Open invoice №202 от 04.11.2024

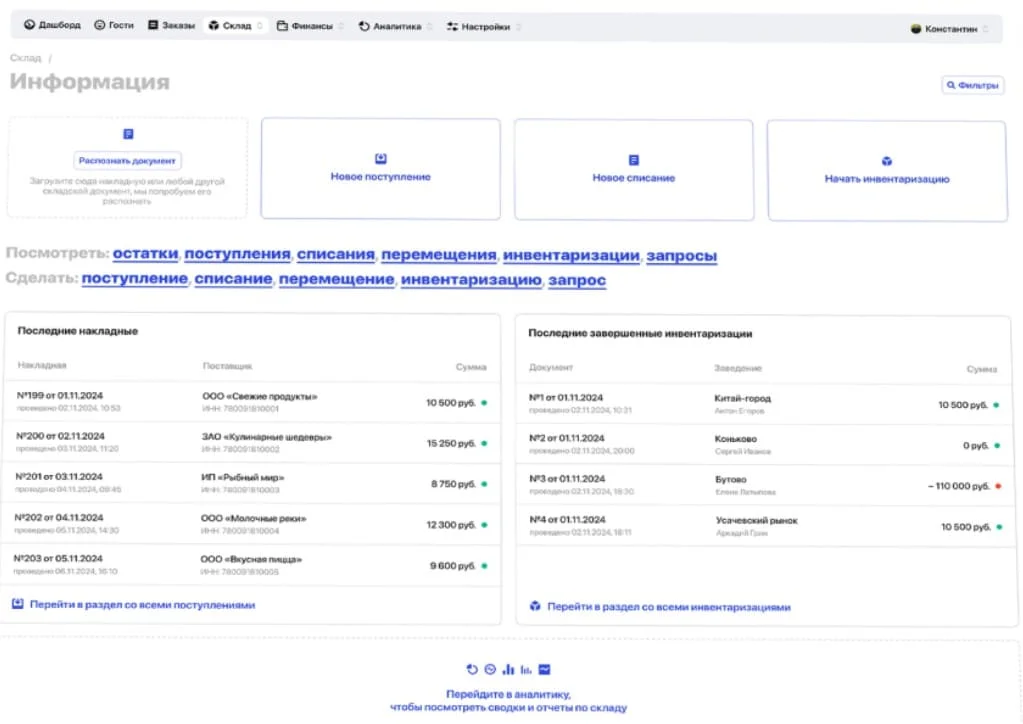tap(59, 517)
